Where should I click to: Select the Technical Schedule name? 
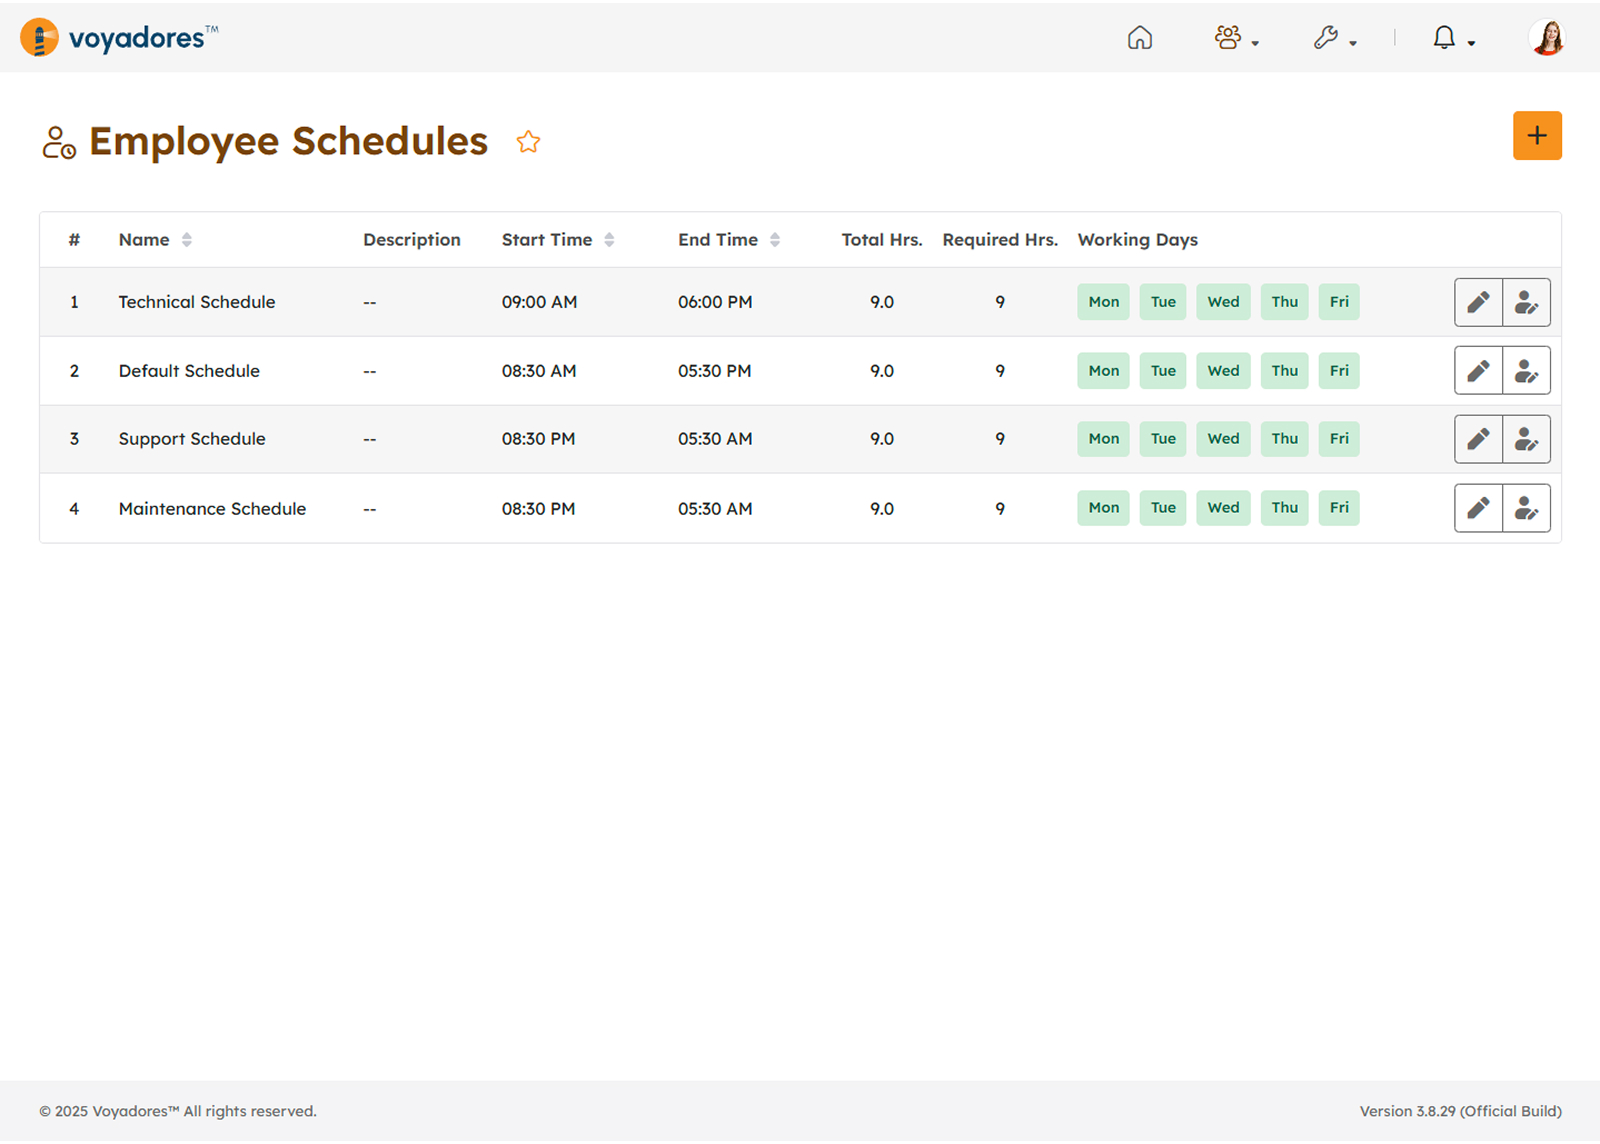(x=197, y=302)
